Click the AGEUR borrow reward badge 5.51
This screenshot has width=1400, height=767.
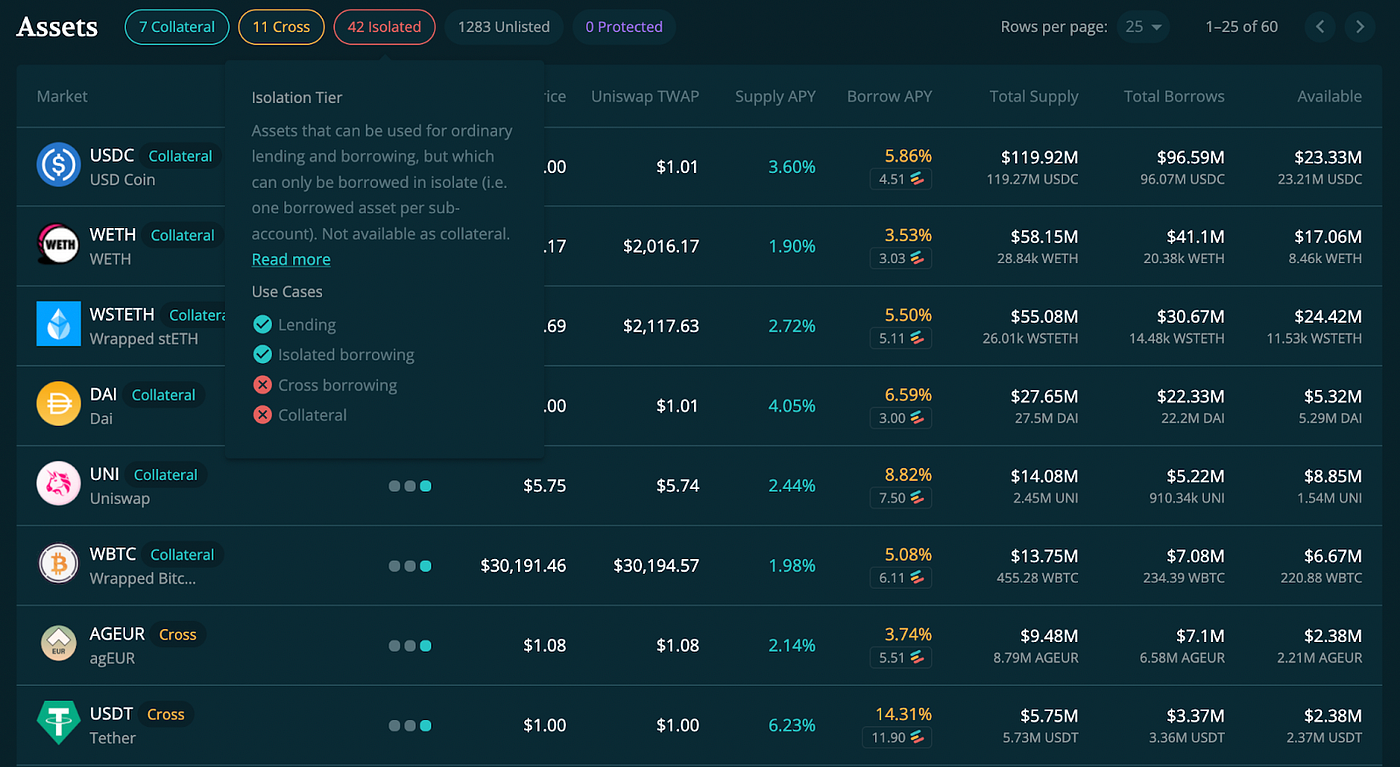point(900,657)
